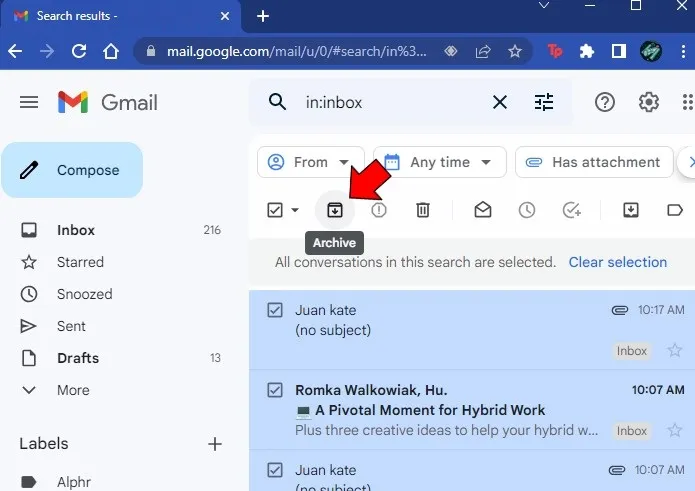Open the select-all checkbox dropdown arrow
This screenshot has height=491, width=695.
[295, 210]
